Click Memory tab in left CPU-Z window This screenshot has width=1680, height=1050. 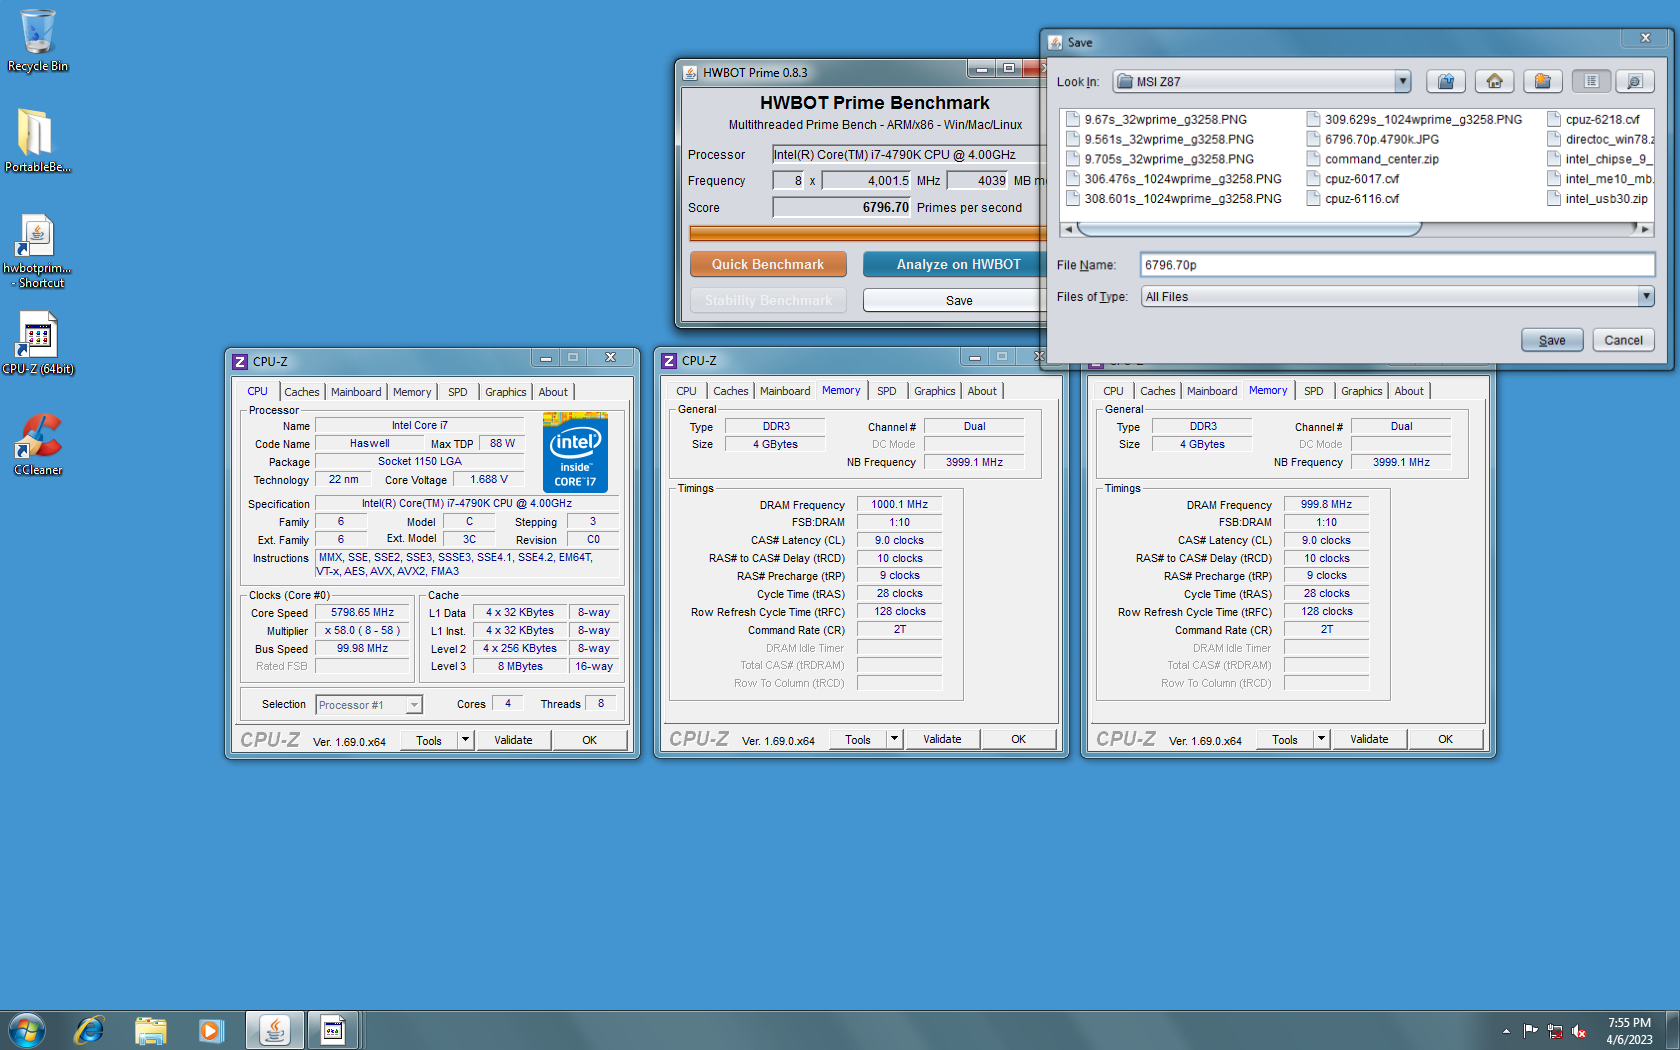[x=412, y=392]
